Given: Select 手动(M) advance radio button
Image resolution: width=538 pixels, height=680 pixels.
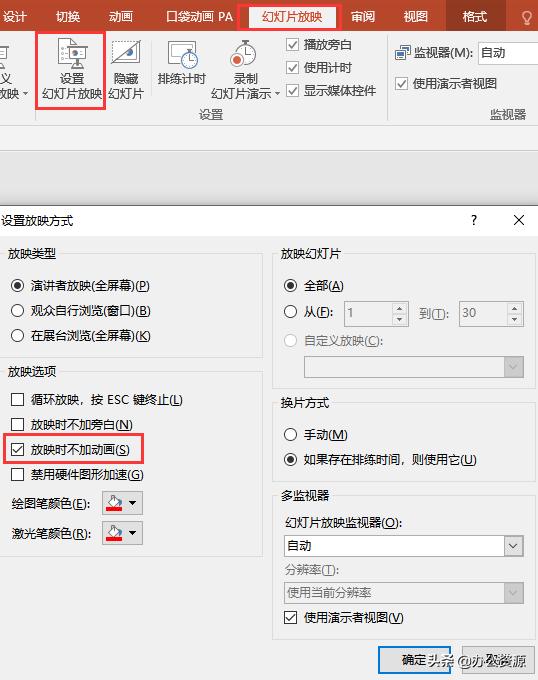Looking at the screenshot, I should point(290,435).
